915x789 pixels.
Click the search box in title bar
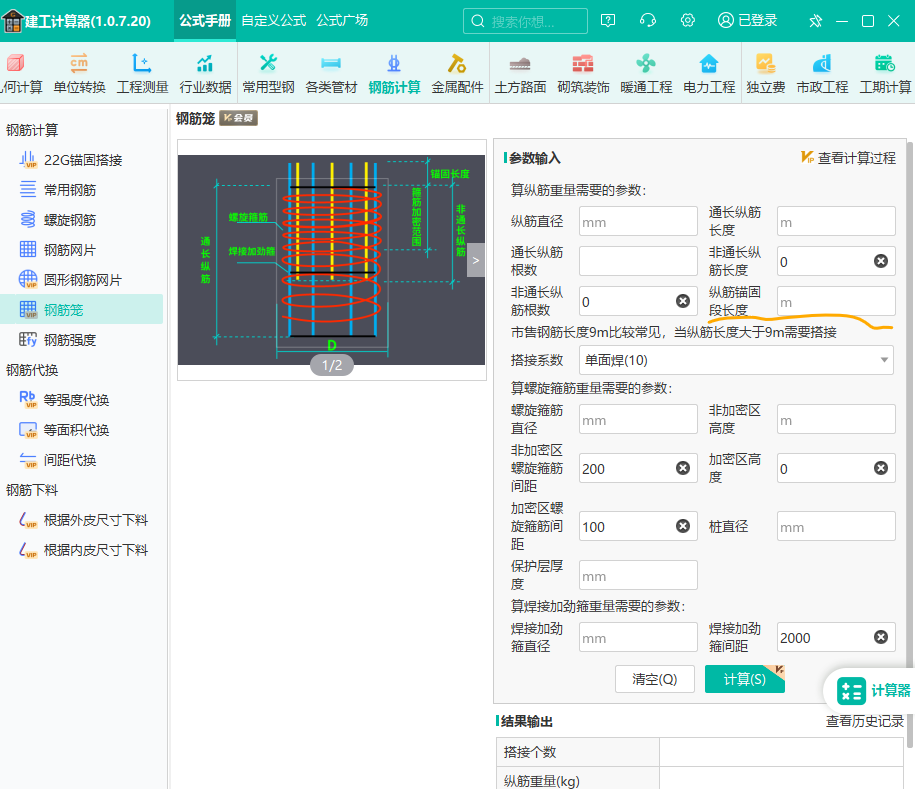[x=525, y=21]
